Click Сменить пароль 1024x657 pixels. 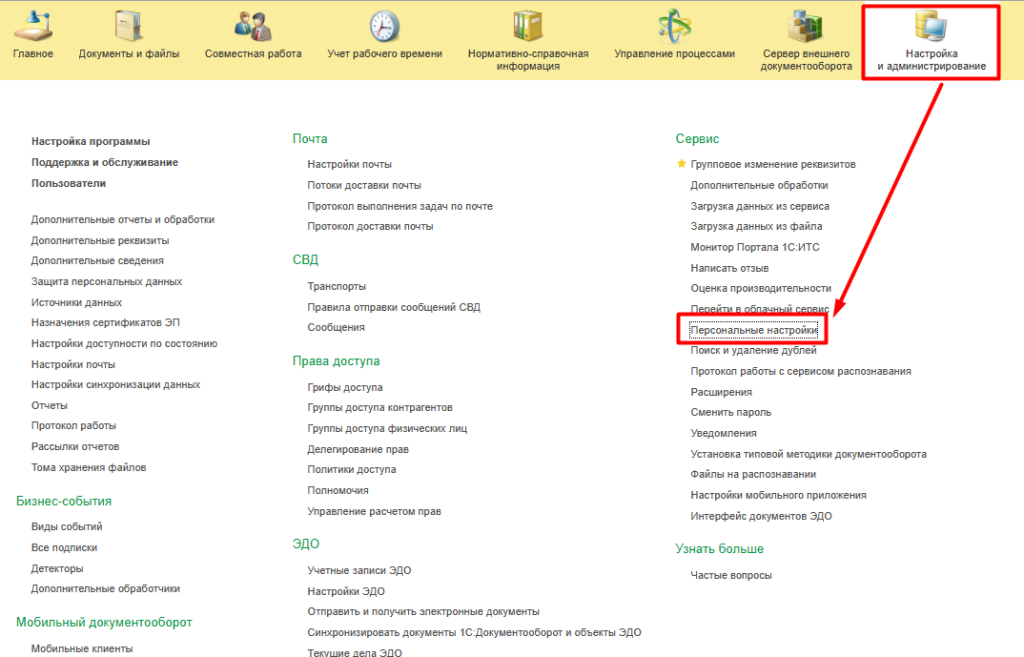pyautogui.click(x=731, y=412)
